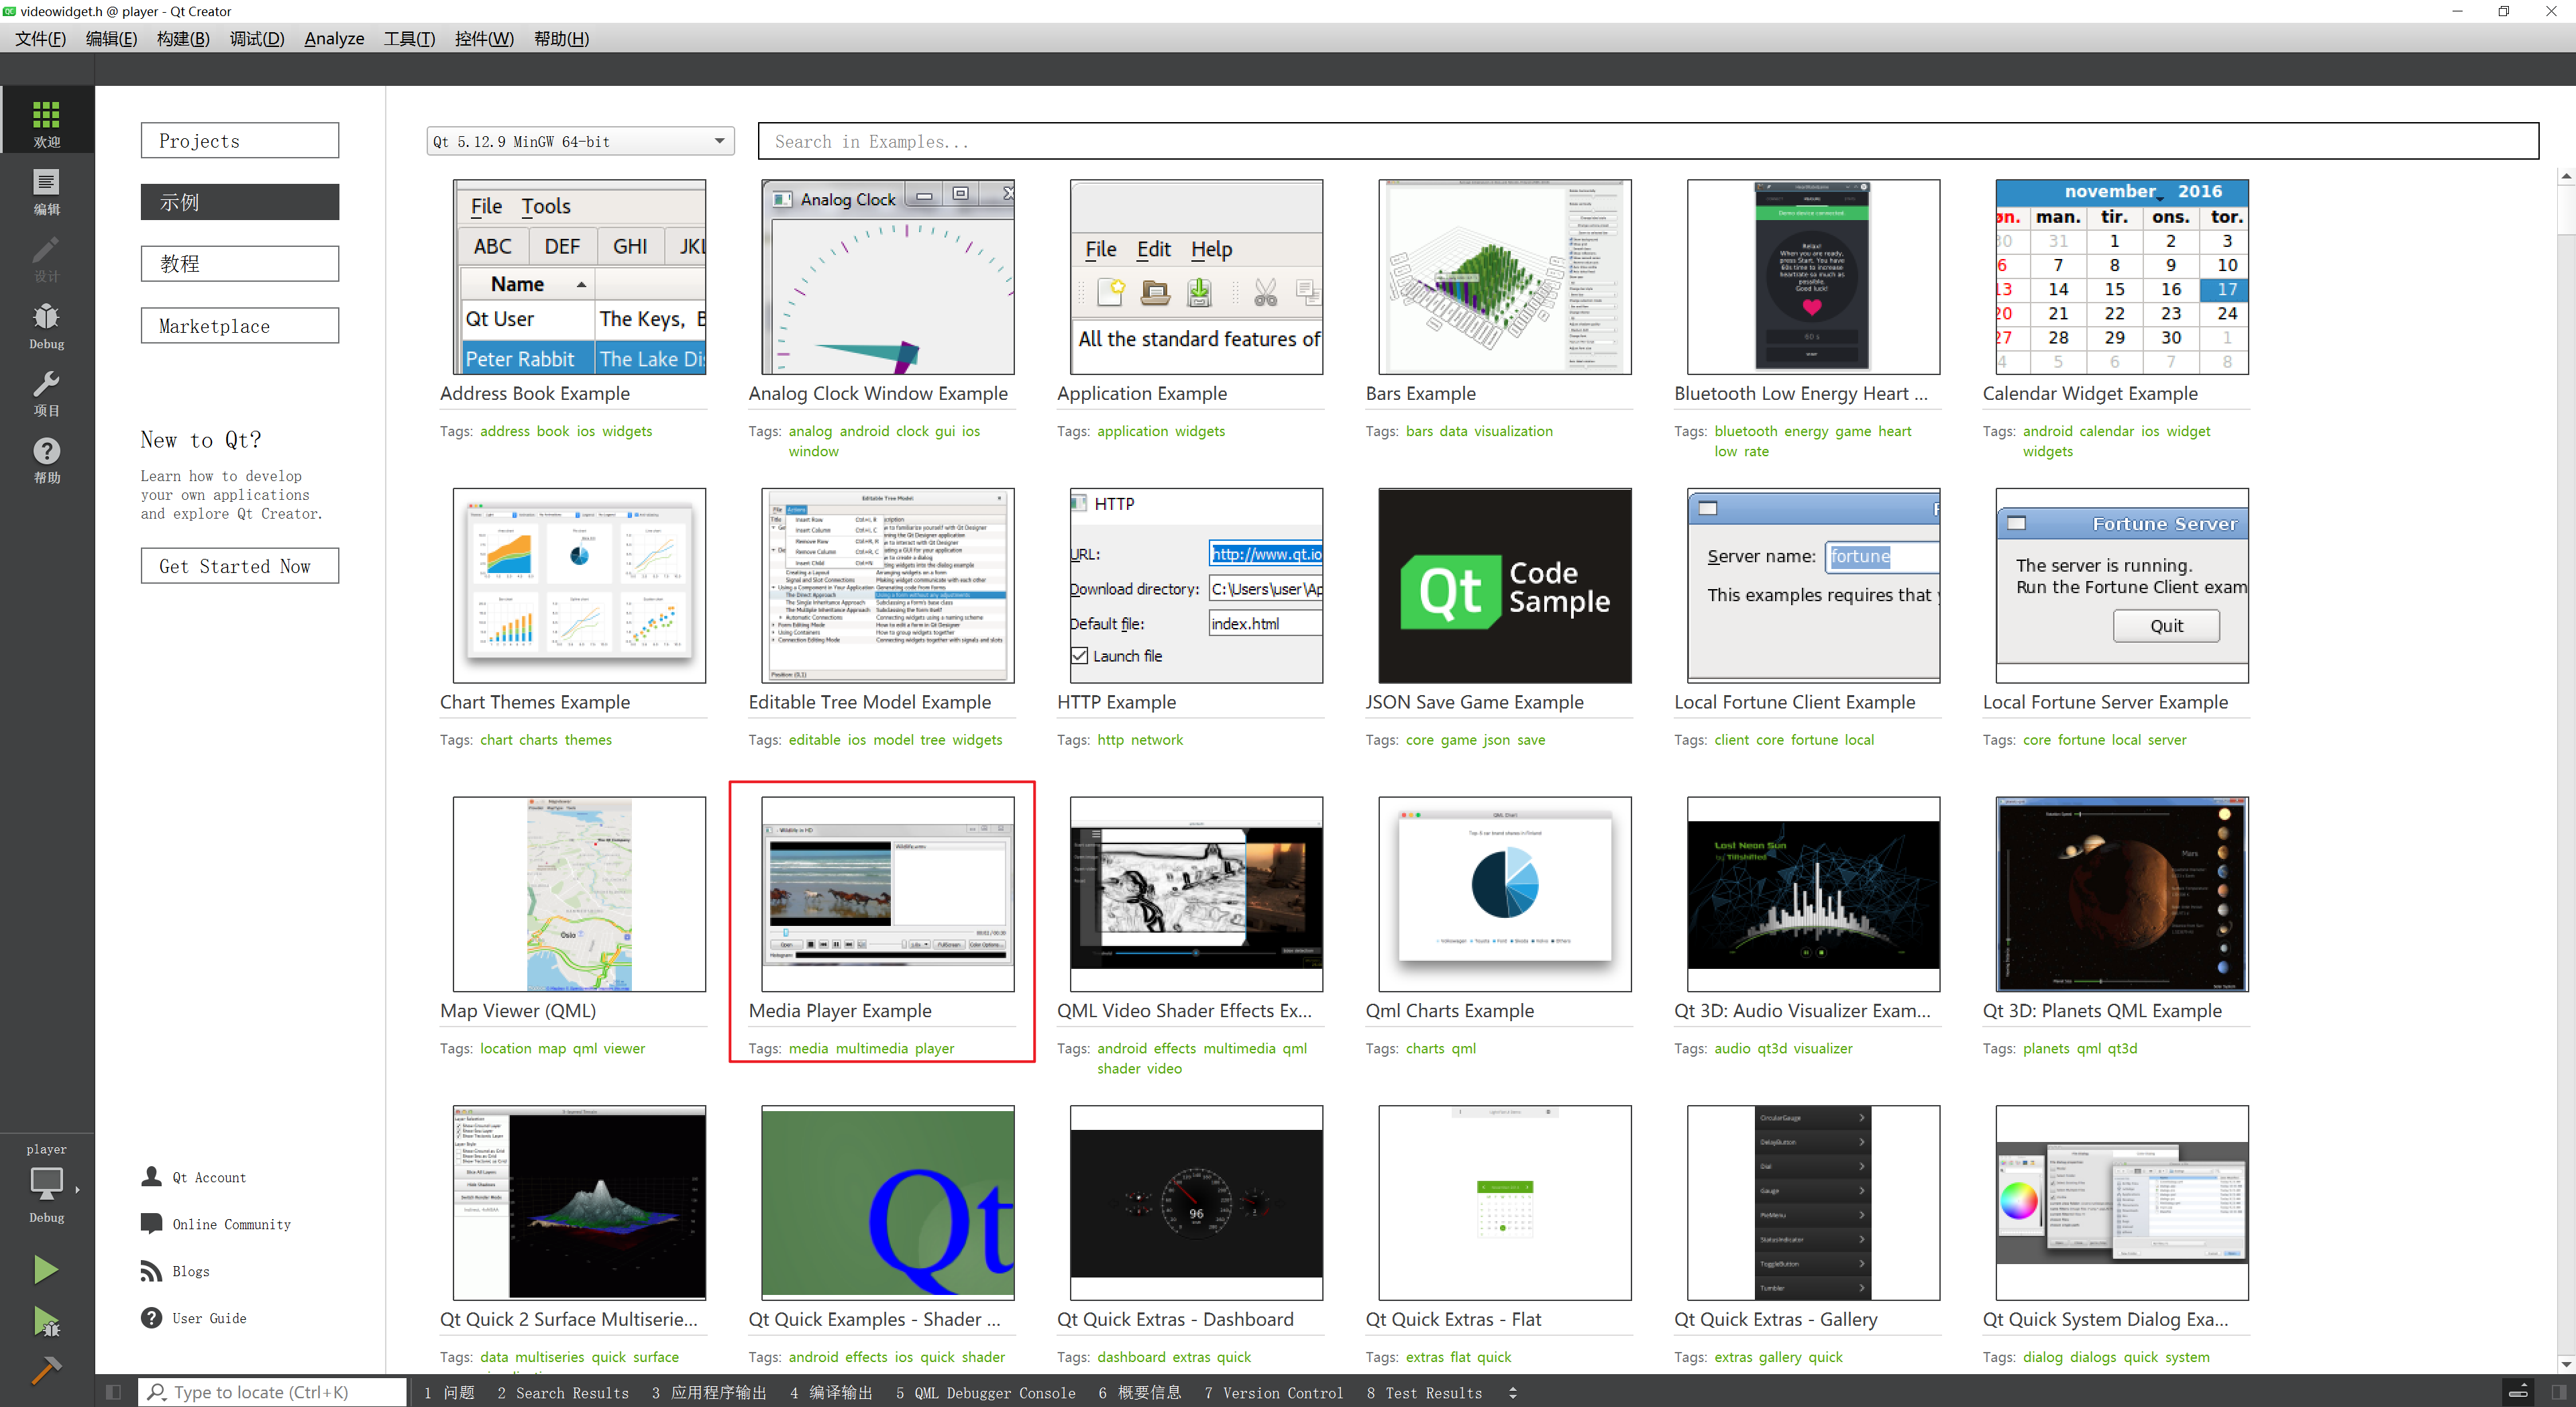Switch to the 教程 tutorials tab
Viewport: 2576px width, 1407px height.
(x=239, y=263)
